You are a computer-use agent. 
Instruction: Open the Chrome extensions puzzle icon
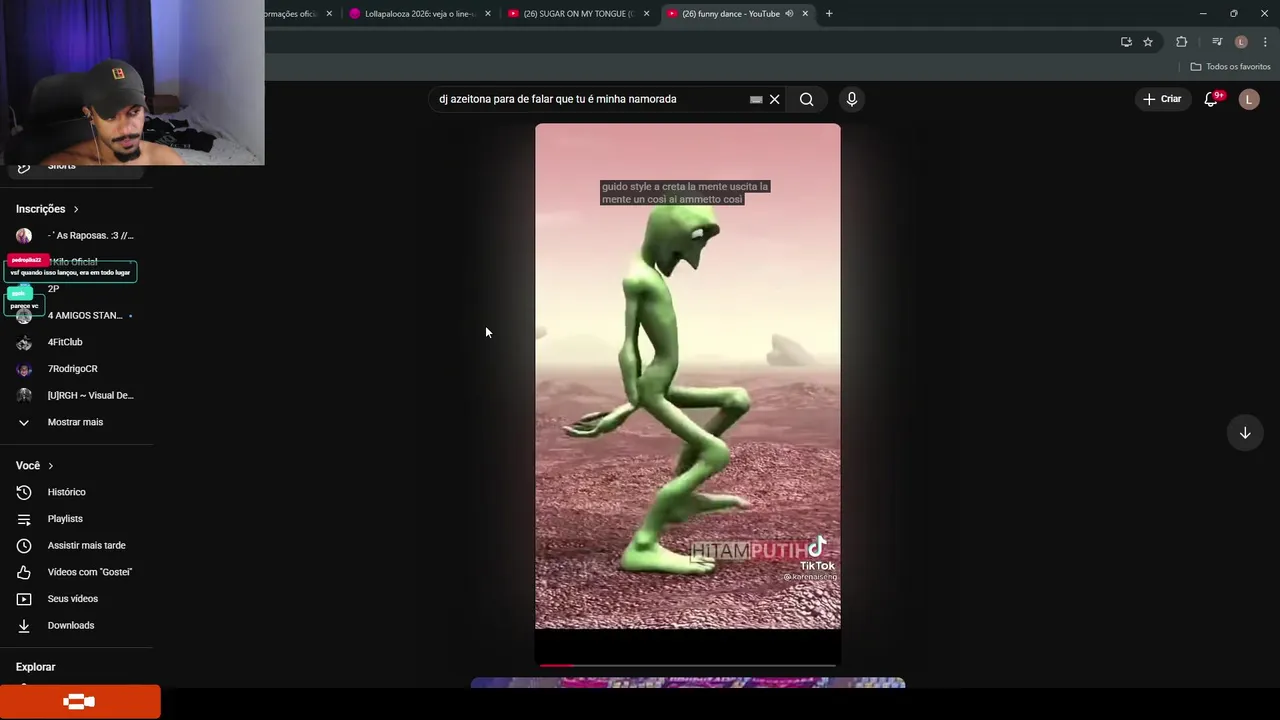coord(1182,42)
